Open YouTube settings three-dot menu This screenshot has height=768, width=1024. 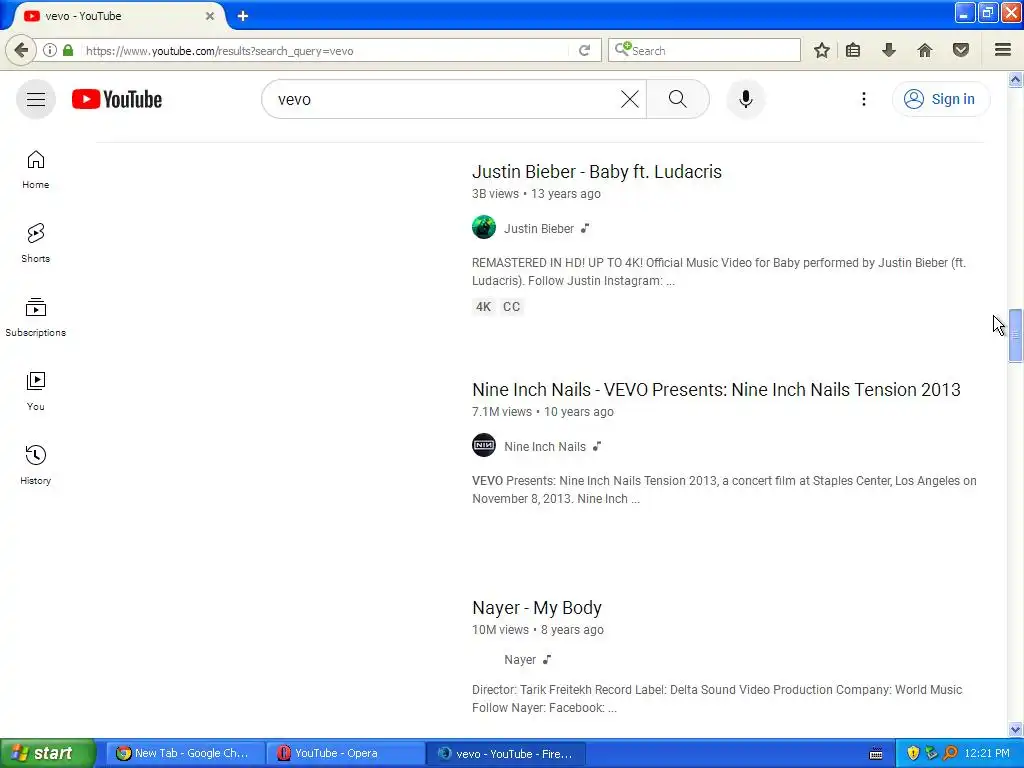point(863,99)
